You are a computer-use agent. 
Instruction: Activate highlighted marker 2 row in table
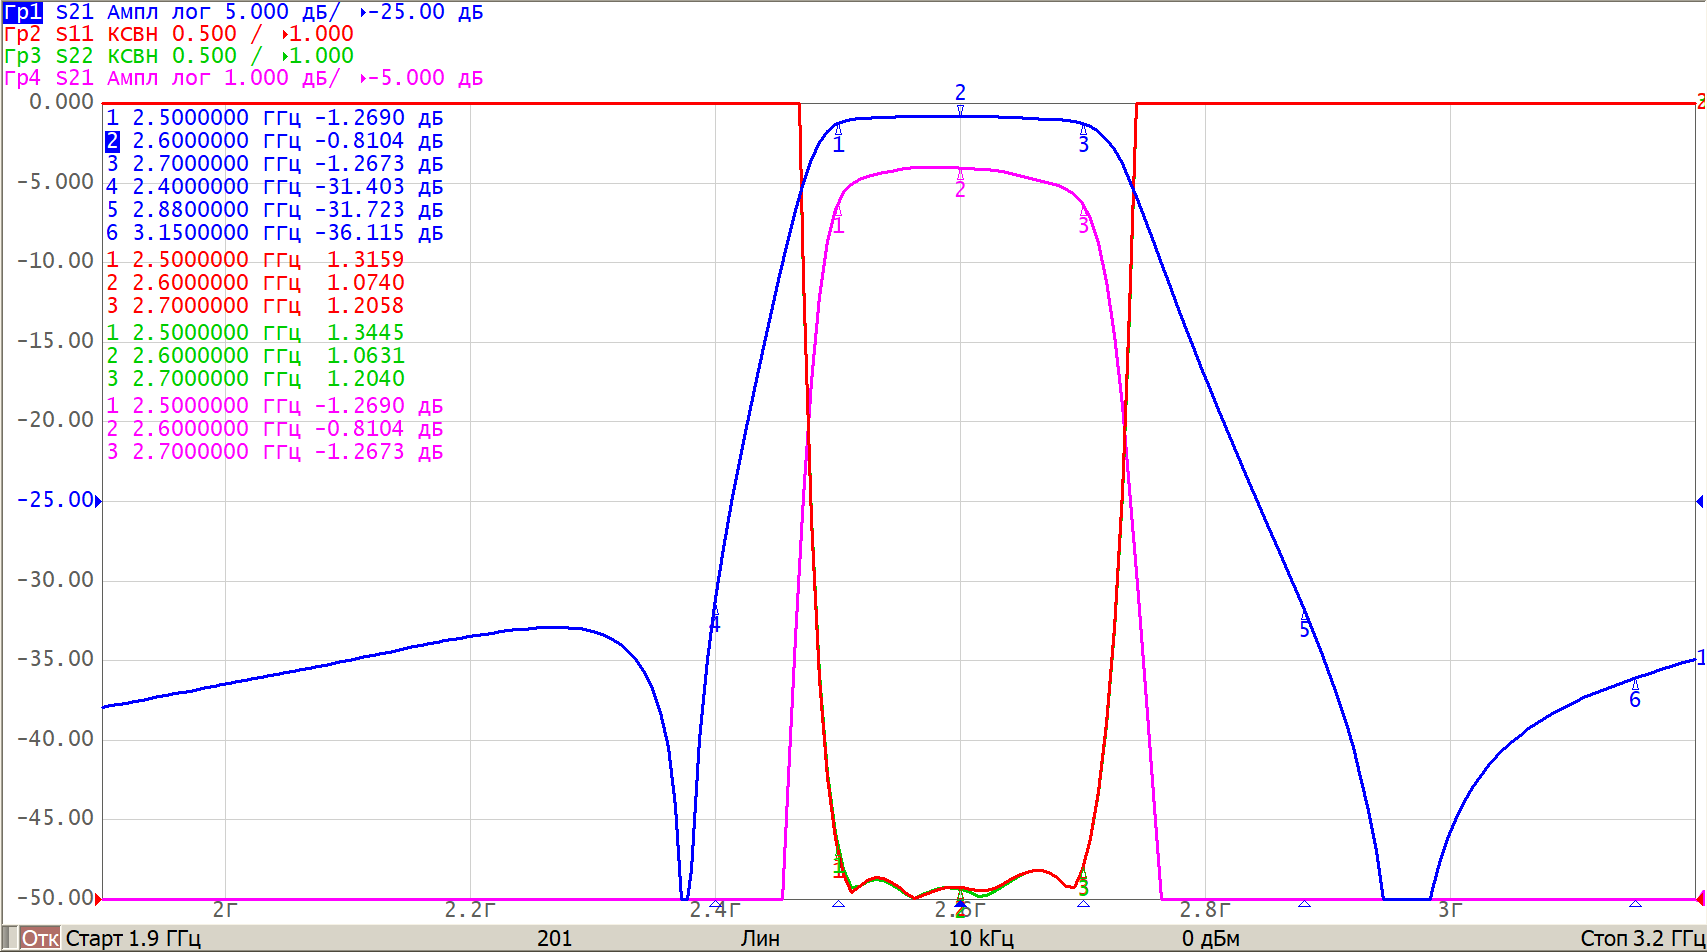tap(113, 142)
